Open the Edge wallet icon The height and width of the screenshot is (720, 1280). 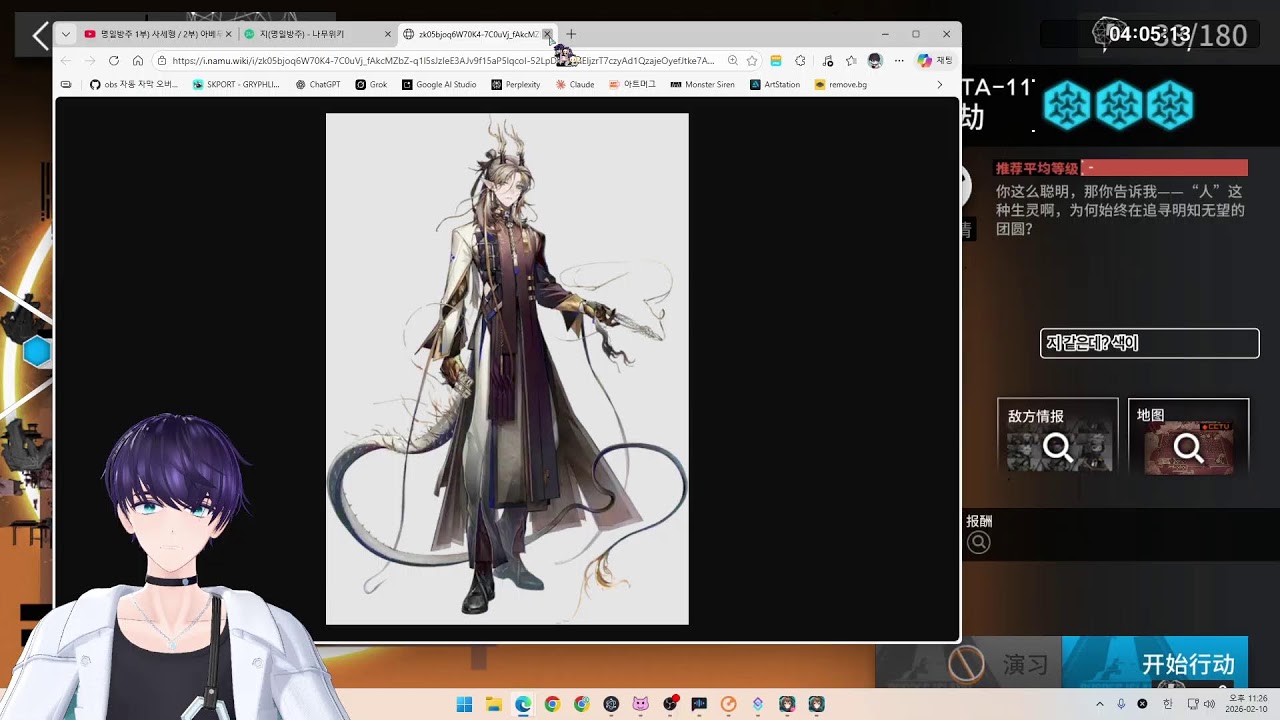(776, 61)
